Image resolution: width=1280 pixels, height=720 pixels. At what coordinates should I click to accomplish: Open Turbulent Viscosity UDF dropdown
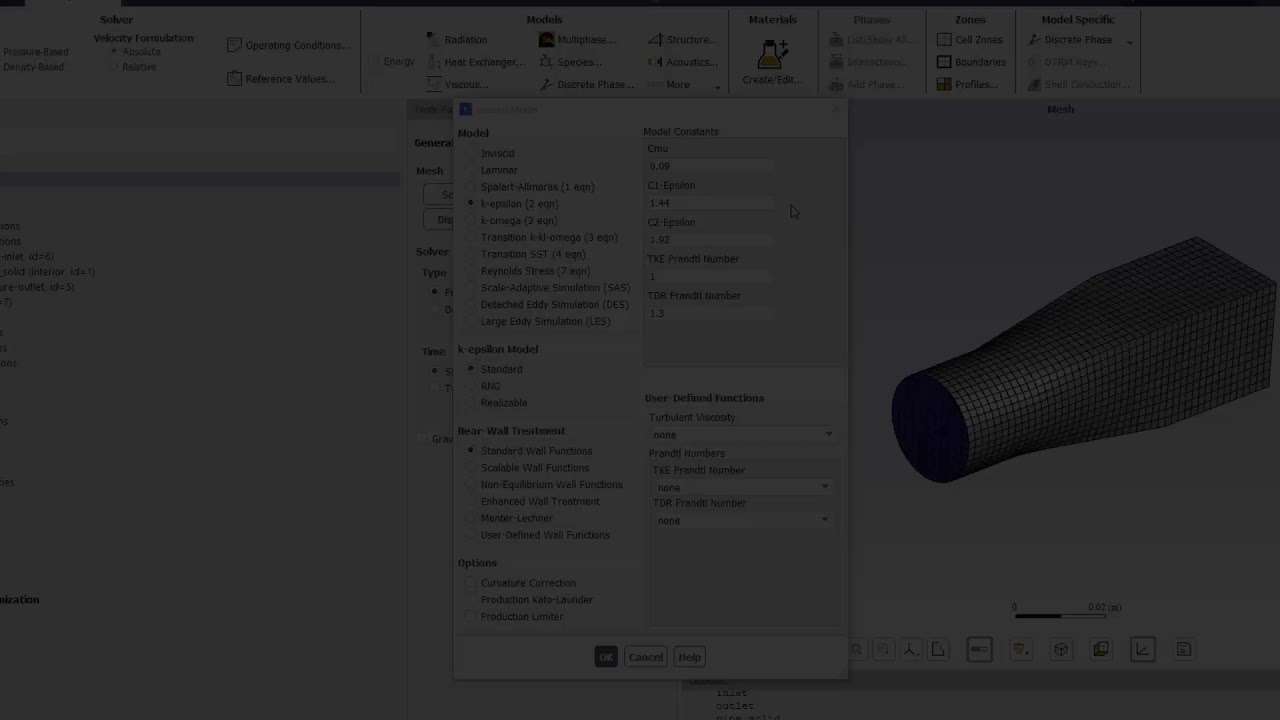pyautogui.click(x=741, y=435)
